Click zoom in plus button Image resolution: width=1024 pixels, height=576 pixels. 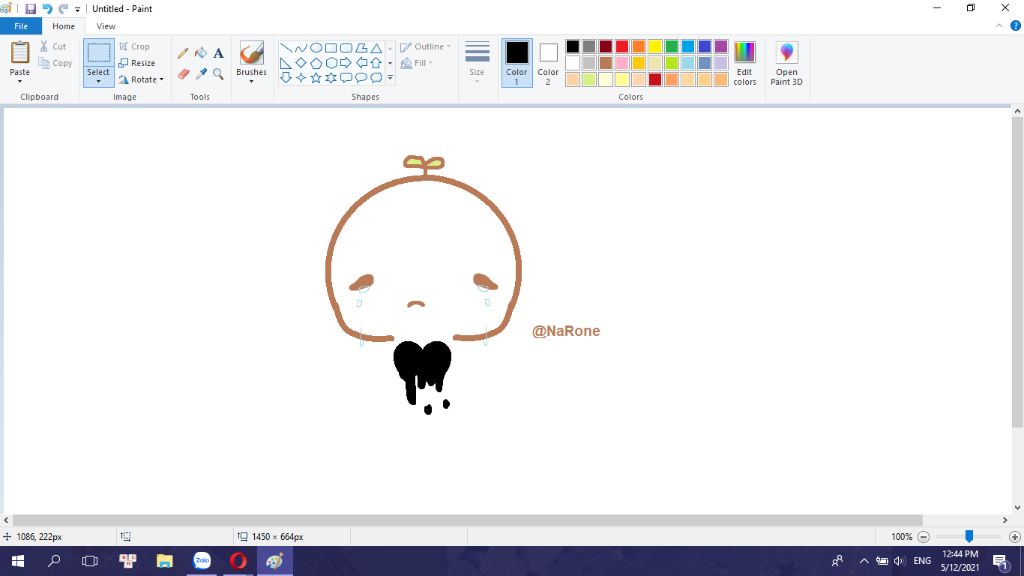1014,537
